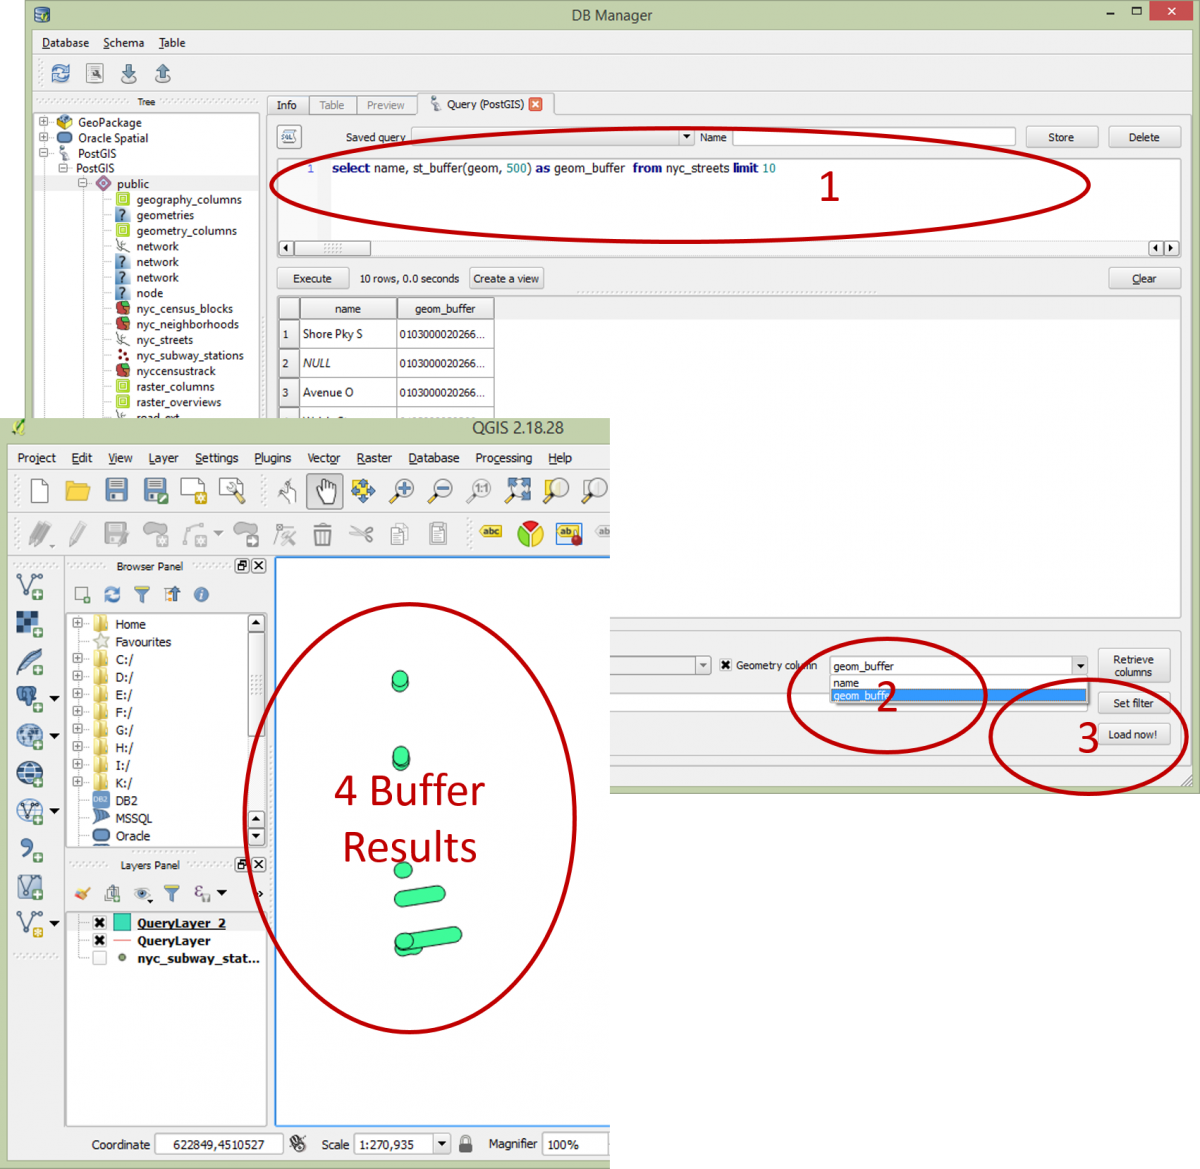Screen dimensions: 1200x1169
Task: Click the Execute button
Action: (x=312, y=279)
